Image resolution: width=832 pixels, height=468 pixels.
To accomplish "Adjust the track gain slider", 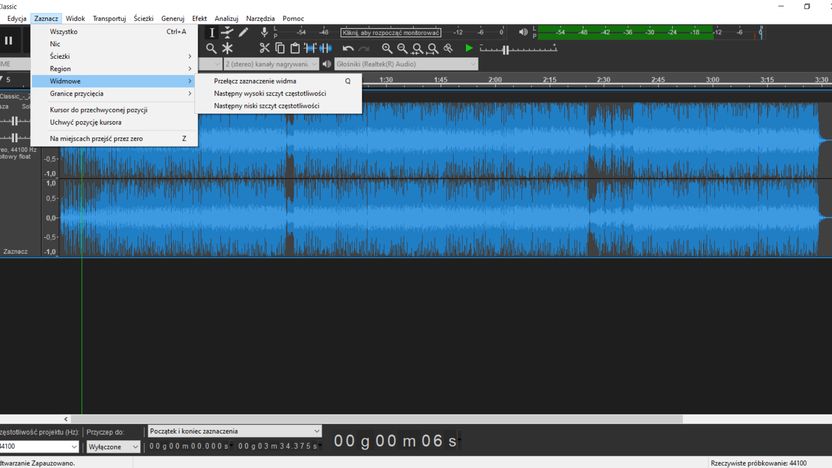I will point(14,121).
